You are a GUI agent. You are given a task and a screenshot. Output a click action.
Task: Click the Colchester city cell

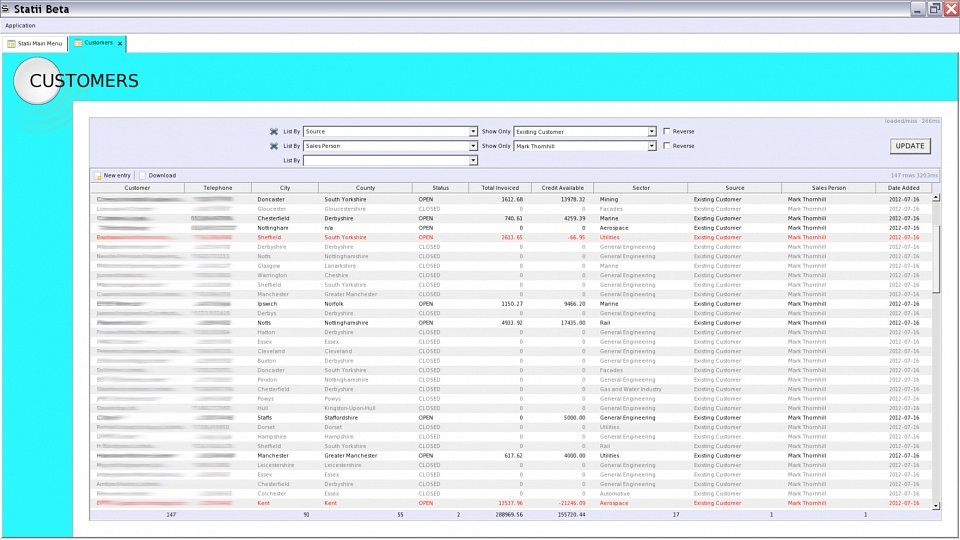point(271,493)
